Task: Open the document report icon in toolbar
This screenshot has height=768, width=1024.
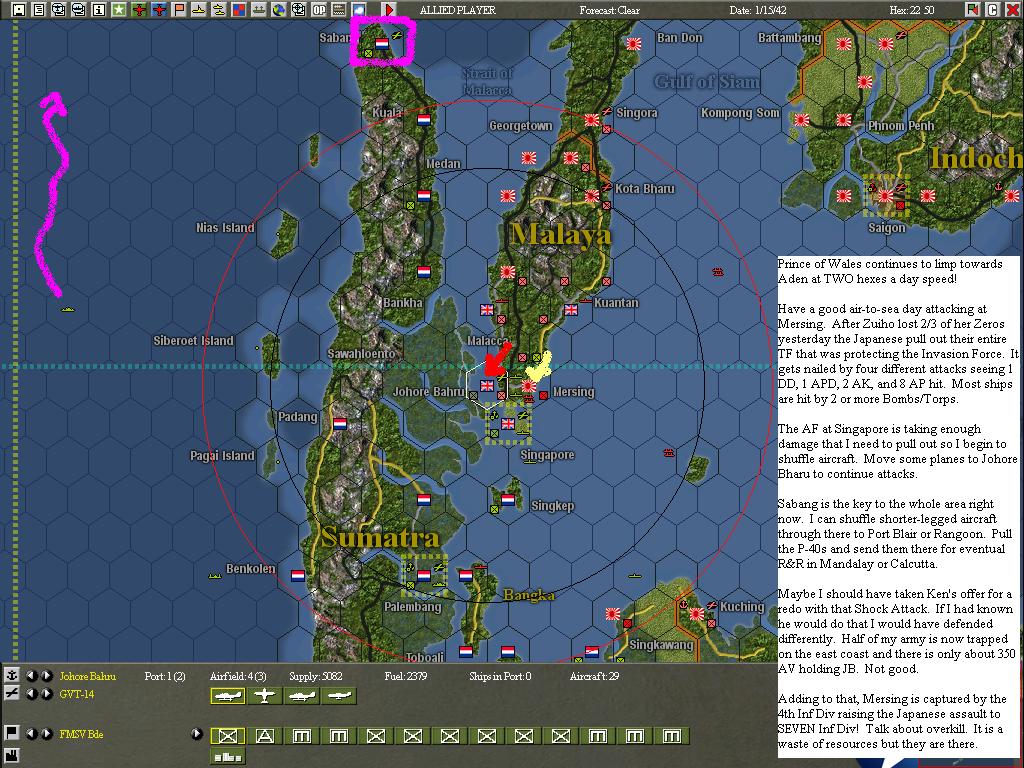Action: [x=39, y=10]
